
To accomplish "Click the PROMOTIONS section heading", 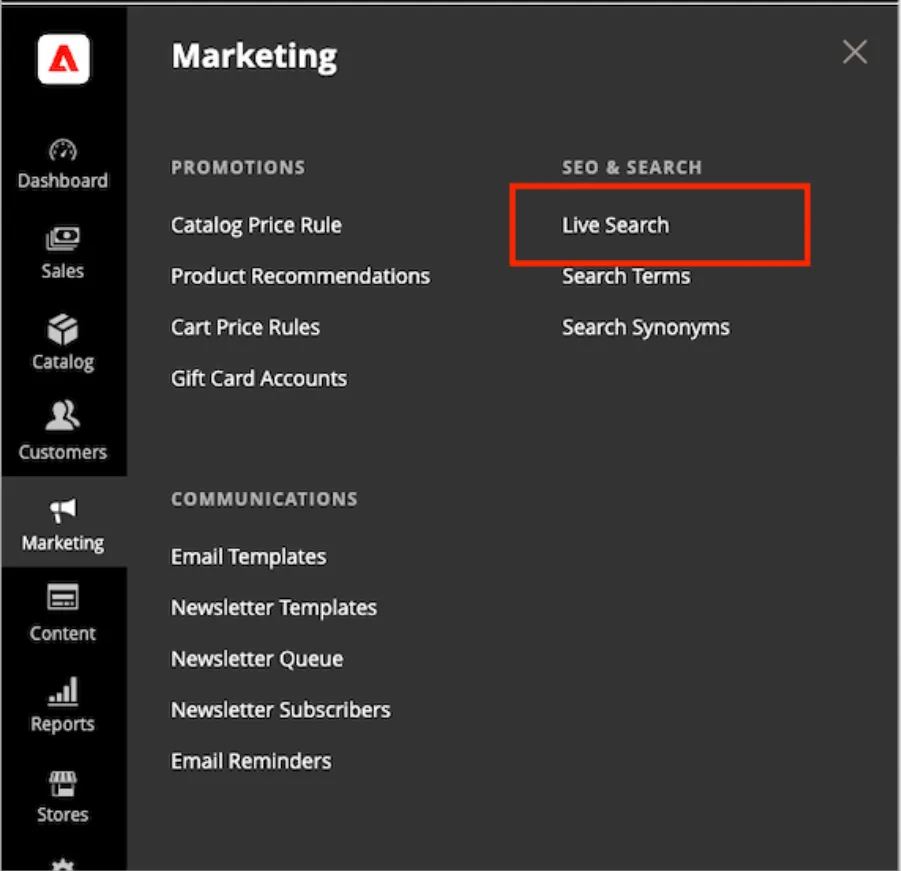I will pos(238,168).
